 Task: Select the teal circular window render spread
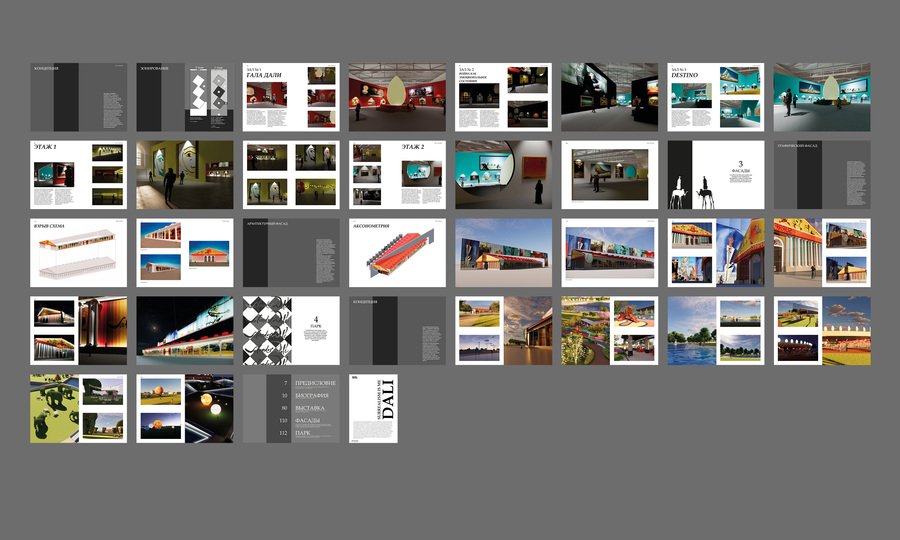(503, 175)
